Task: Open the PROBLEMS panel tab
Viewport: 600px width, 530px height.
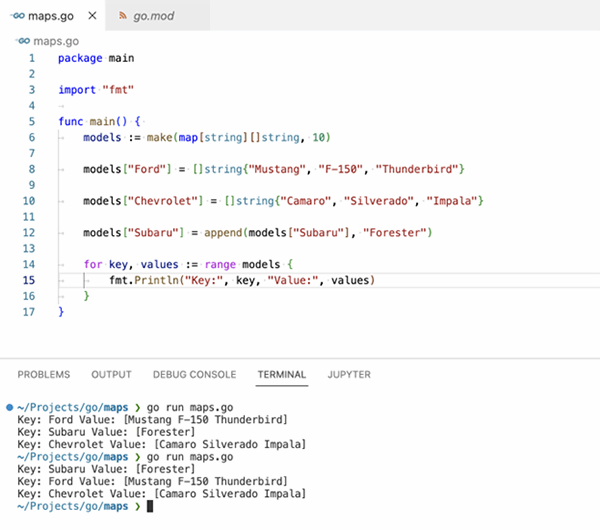Action: pos(44,375)
